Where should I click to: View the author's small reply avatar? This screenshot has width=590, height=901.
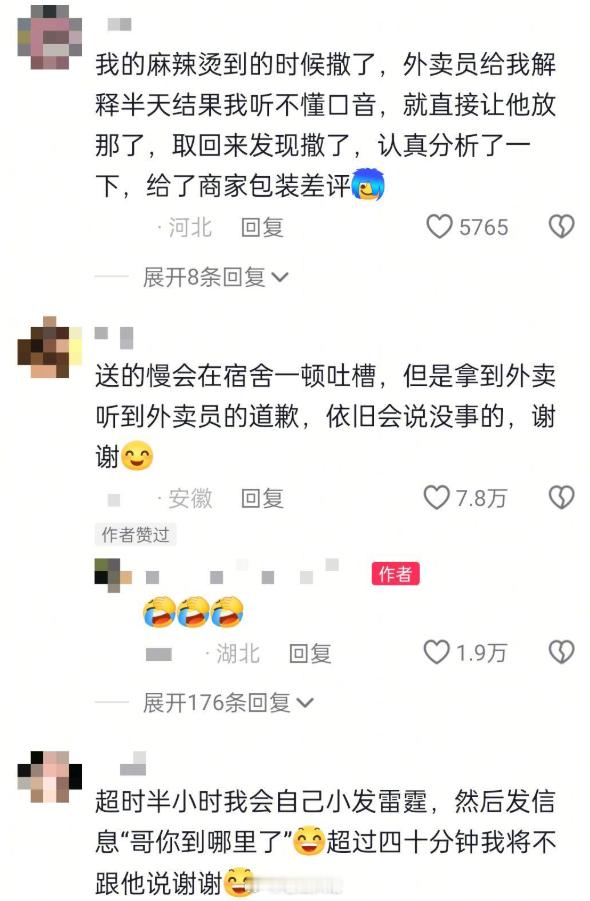point(113,575)
